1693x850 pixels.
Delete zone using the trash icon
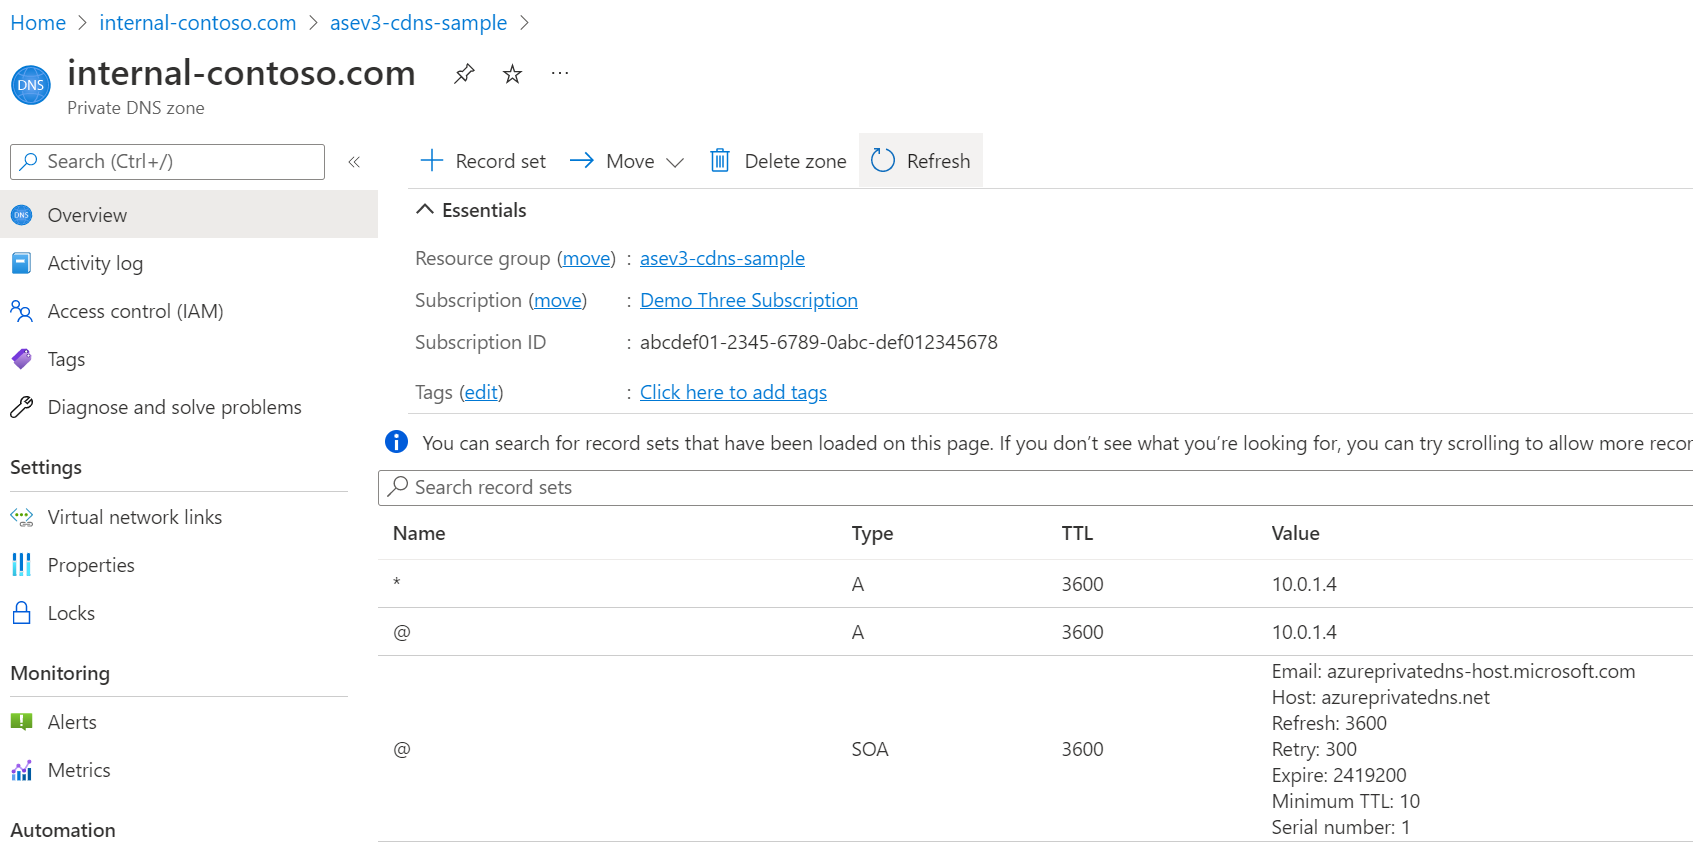tap(719, 161)
